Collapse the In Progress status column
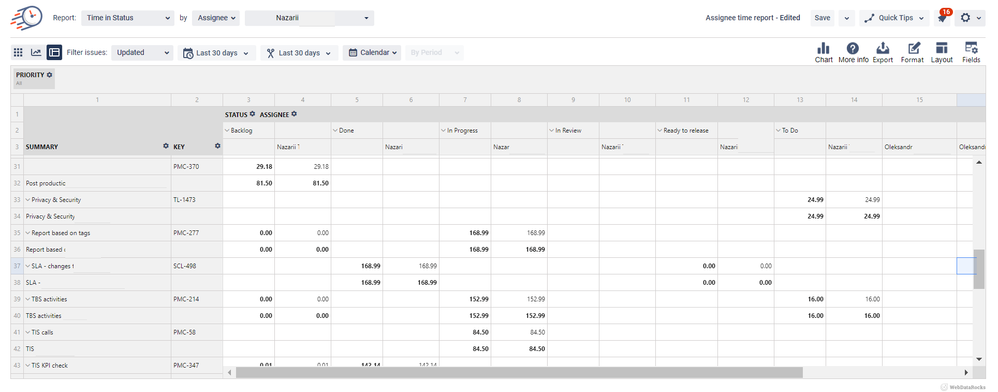The height and width of the screenshot is (392, 998). tap(444, 130)
